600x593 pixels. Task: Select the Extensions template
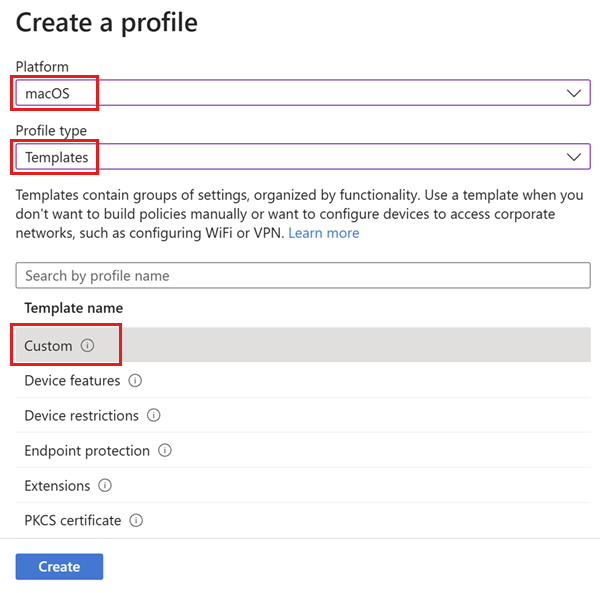click(x=57, y=486)
